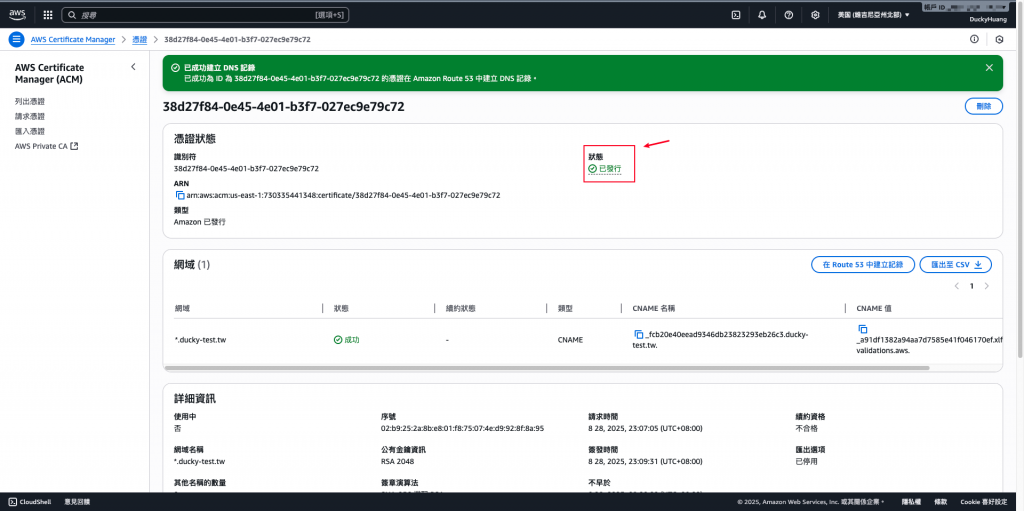Open 匯入憑證 in the sidebar
Screen dimensions: 1024x511
pyautogui.click(x=29, y=131)
